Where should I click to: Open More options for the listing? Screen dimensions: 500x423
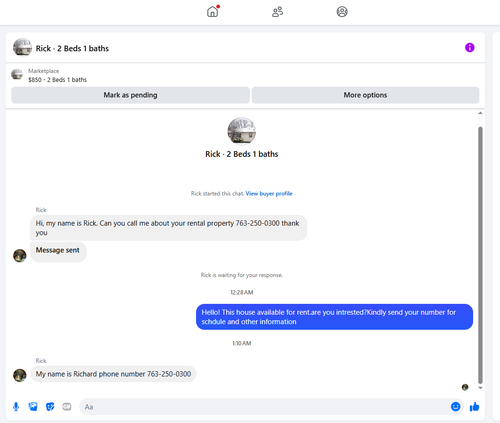(x=365, y=95)
